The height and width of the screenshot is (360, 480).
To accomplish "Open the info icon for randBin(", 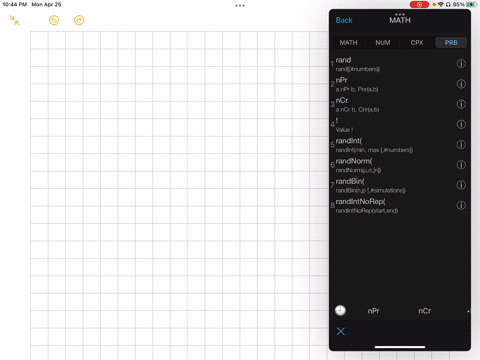I will [461, 185].
